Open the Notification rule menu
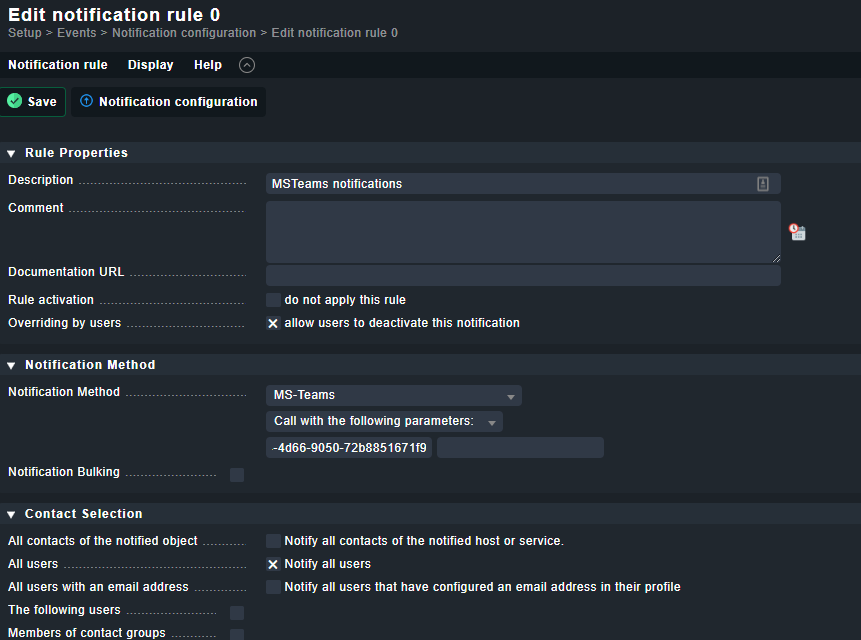 58,65
